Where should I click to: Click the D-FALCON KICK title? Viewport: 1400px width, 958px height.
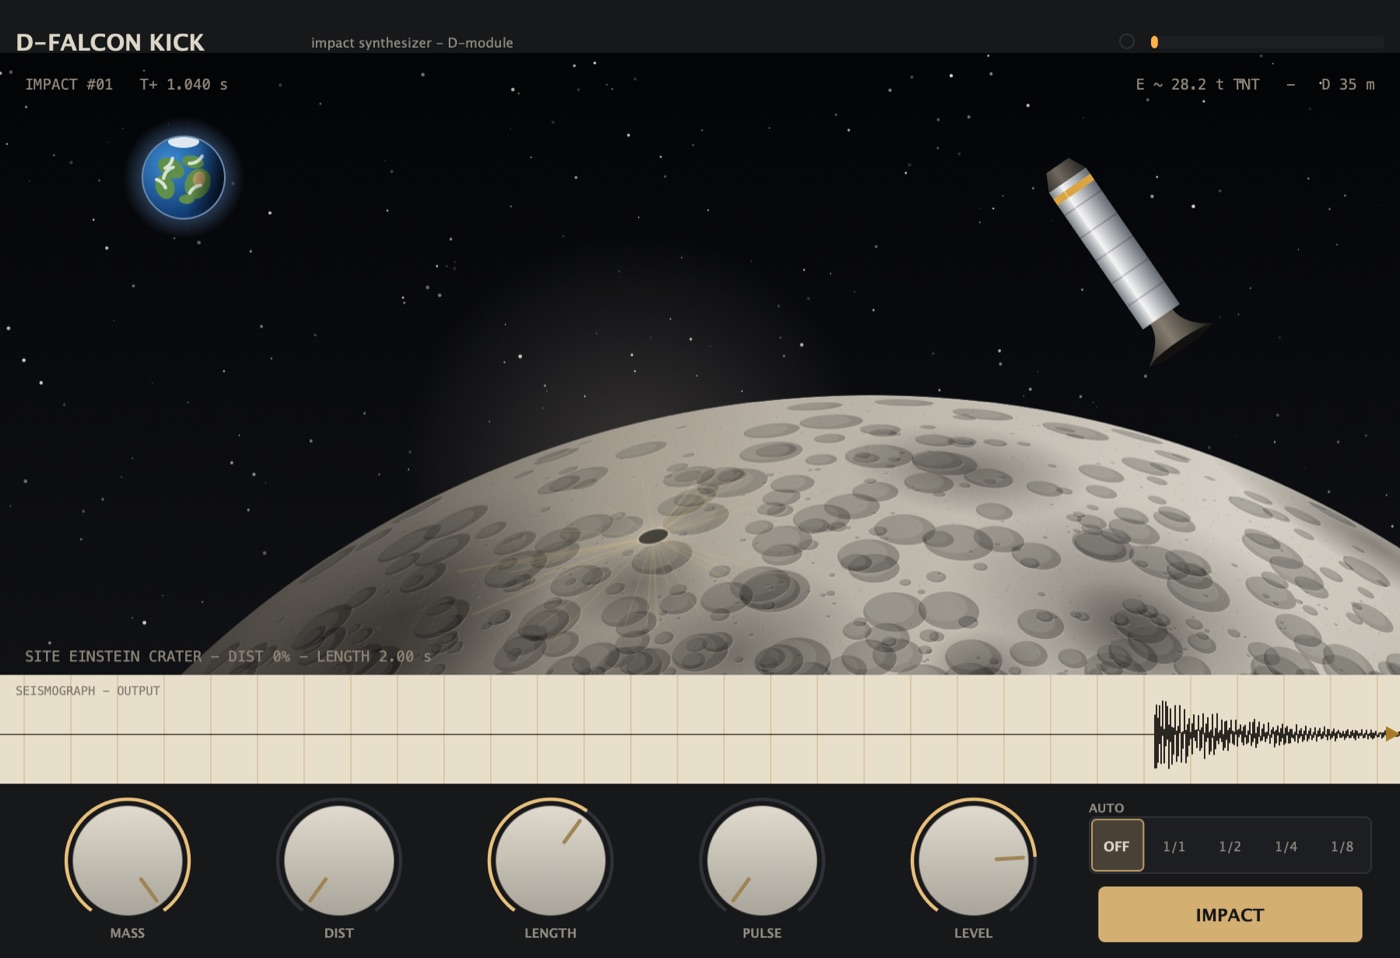tap(110, 42)
